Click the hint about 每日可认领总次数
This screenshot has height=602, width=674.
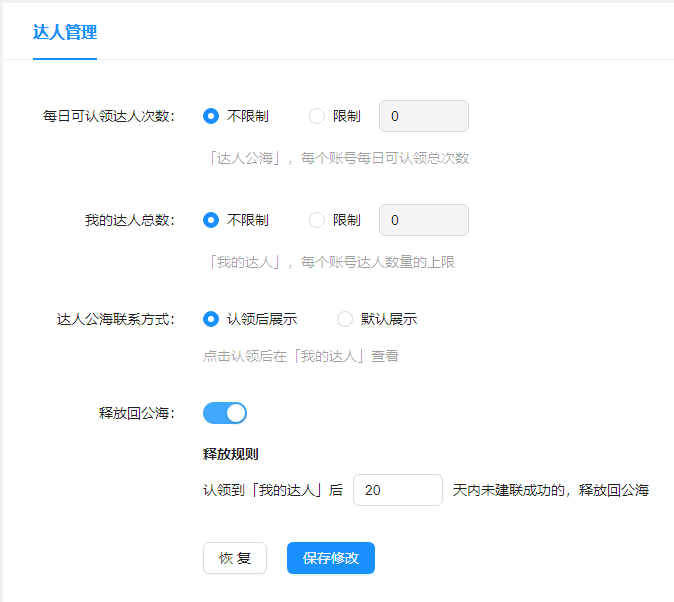point(336,158)
